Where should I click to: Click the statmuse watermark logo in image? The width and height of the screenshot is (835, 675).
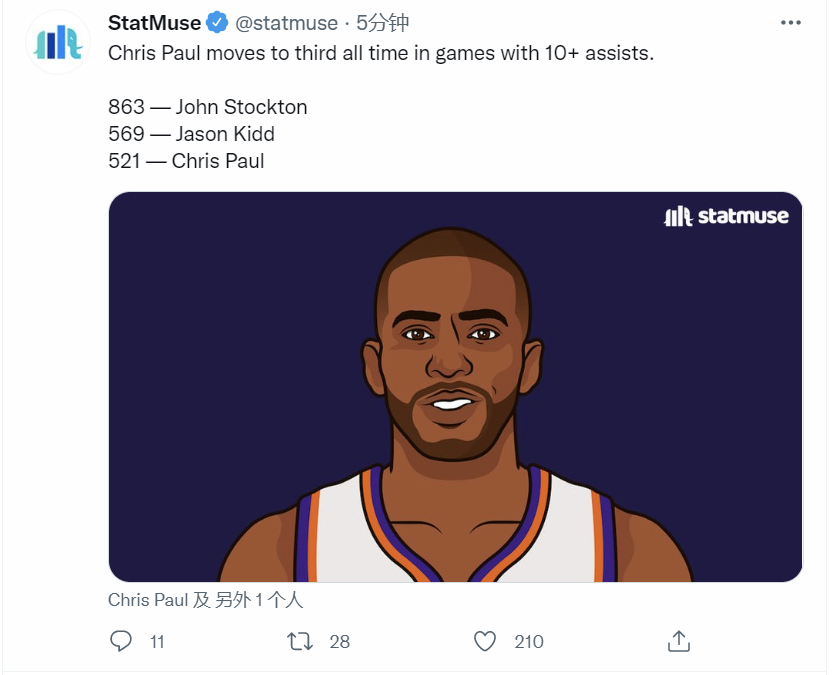[x=726, y=216]
